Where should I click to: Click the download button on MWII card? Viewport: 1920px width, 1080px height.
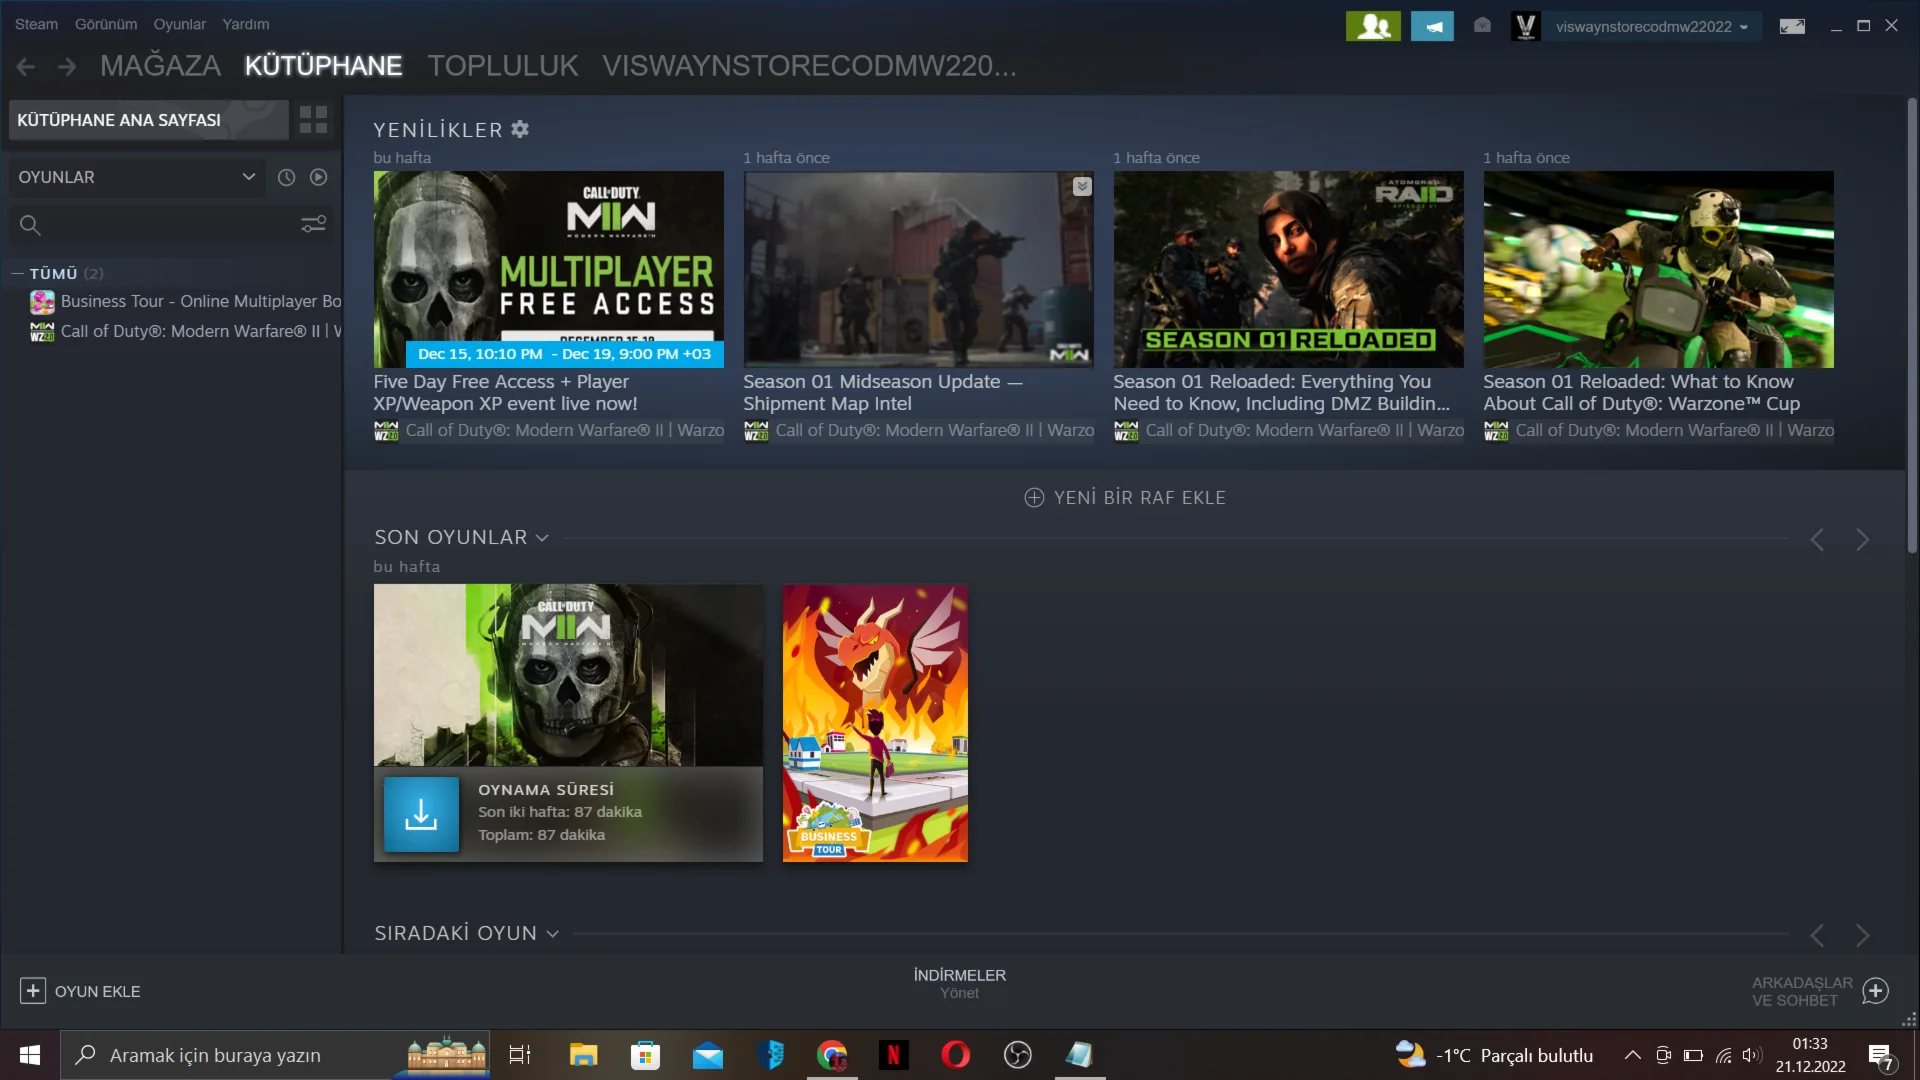pos(421,815)
